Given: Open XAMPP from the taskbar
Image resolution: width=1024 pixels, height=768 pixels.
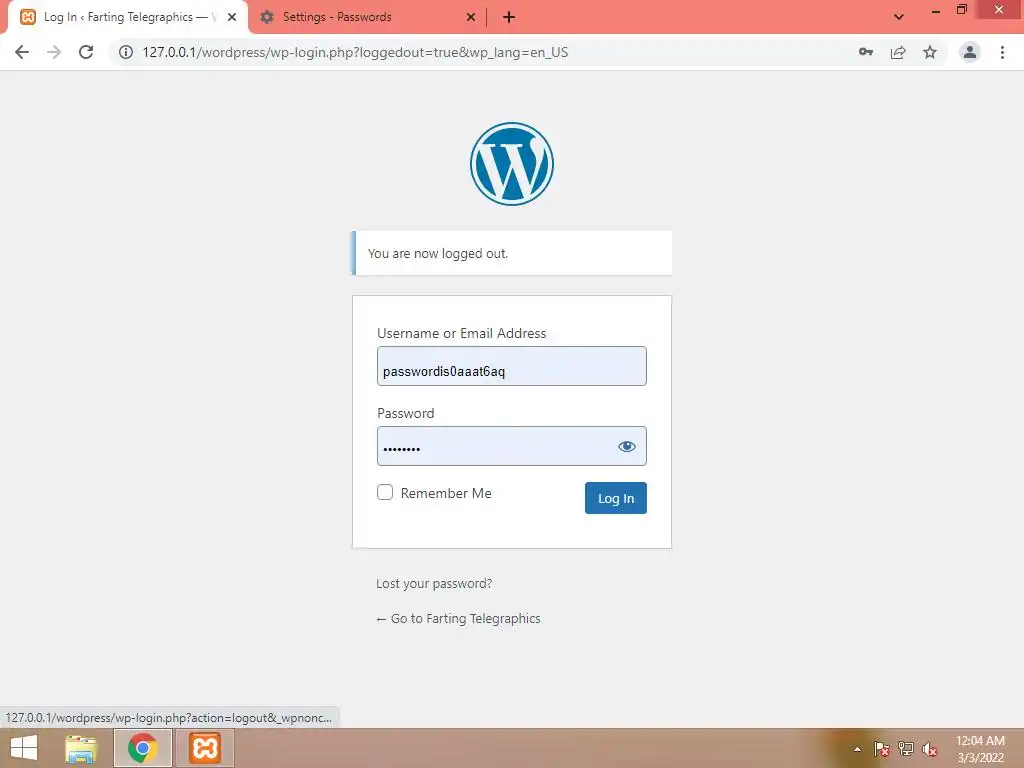Looking at the screenshot, I should pos(204,748).
